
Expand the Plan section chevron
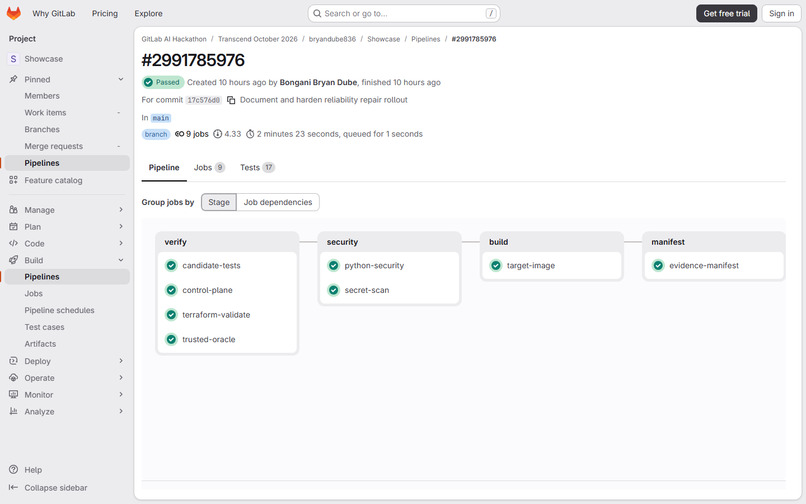(121, 226)
